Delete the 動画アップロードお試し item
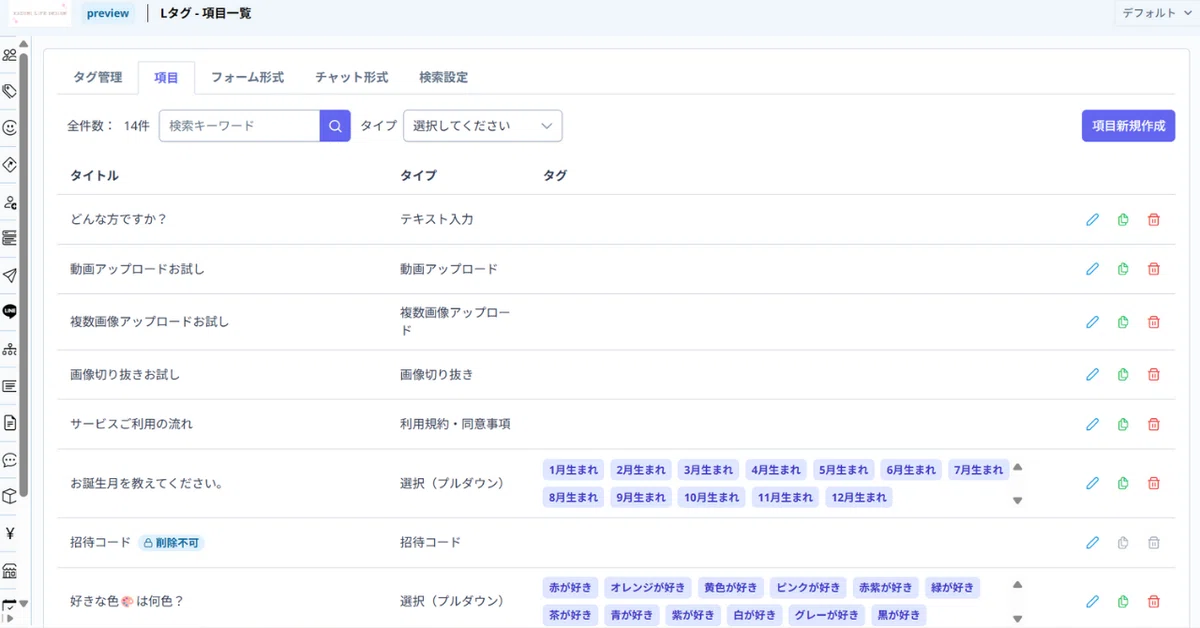This screenshot has height=628, width=1200. click(1153, 269)
